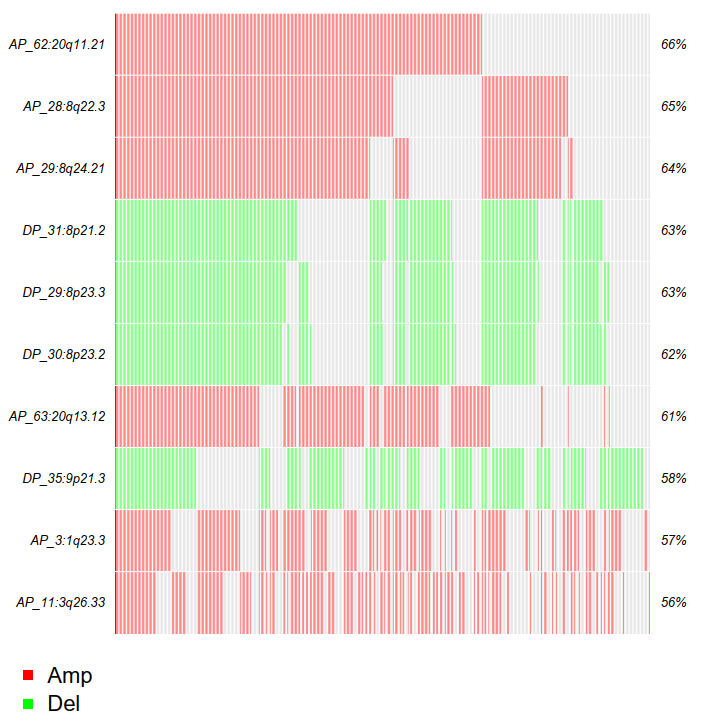Select the 61% frequency value
The width and height of the screenshot is (705, 722).
(x=674, y=416)
